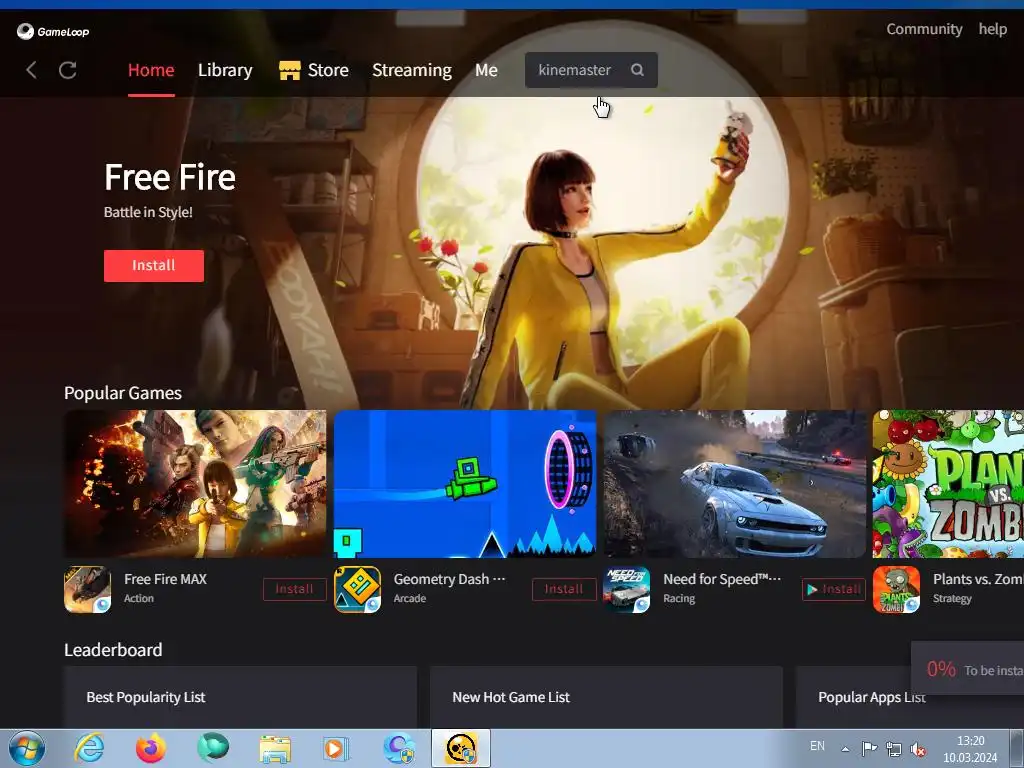
Task: Open the help link
Action: click(x=993, y=29)
